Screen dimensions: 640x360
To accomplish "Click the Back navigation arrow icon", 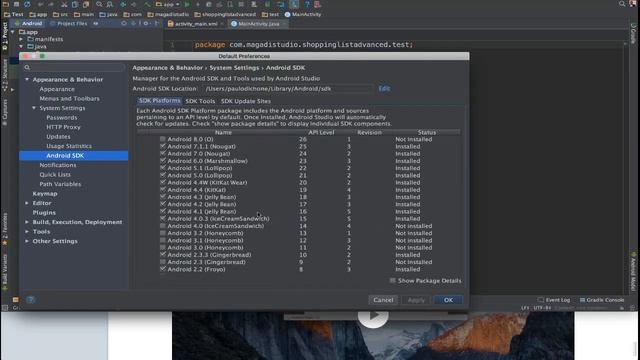I will click(x=123, y=4).
